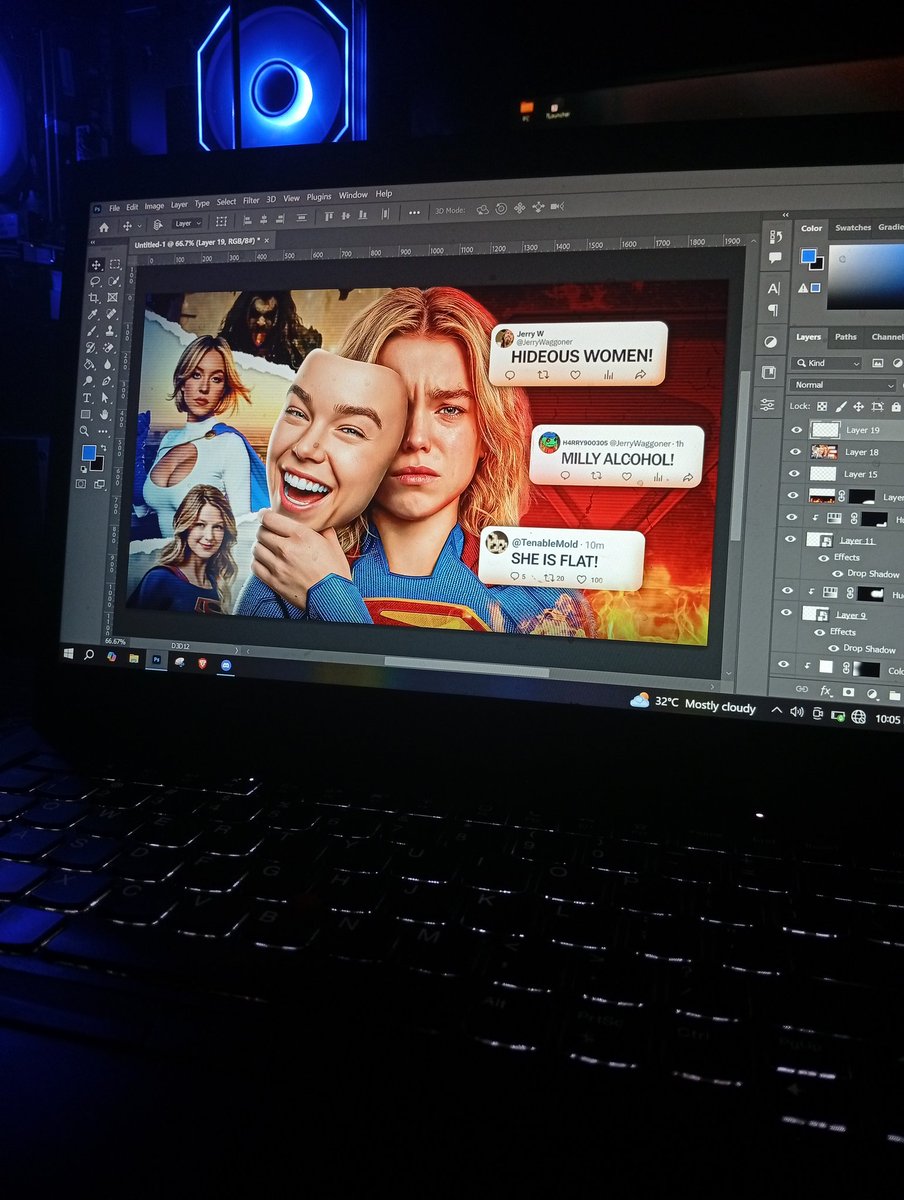
Task: Click the volume icon in system tray
Action: pyautogui.click(x=797, y=711)
